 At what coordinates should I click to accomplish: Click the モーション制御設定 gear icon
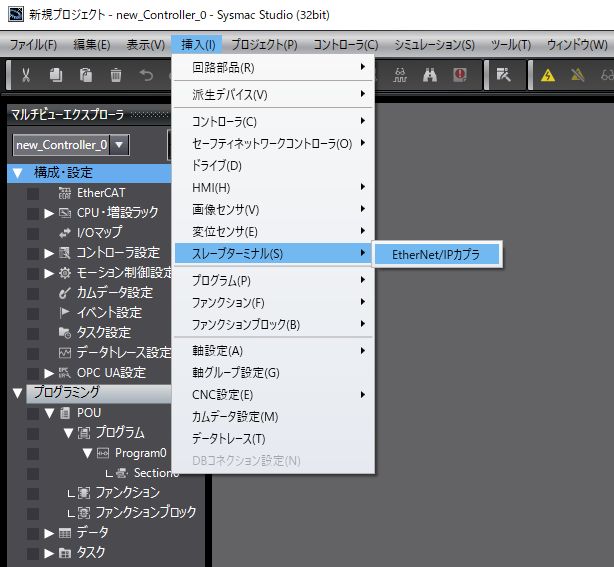click(x=65, y=273)
